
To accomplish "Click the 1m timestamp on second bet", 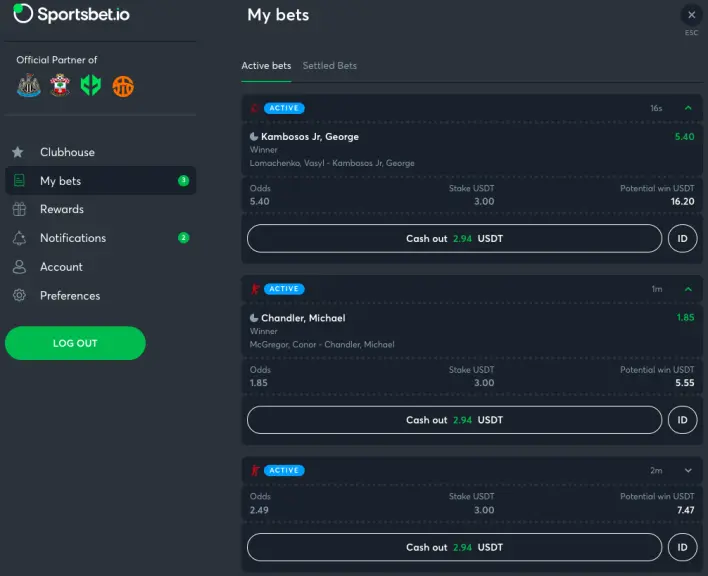I will click(x=657, y=289).
